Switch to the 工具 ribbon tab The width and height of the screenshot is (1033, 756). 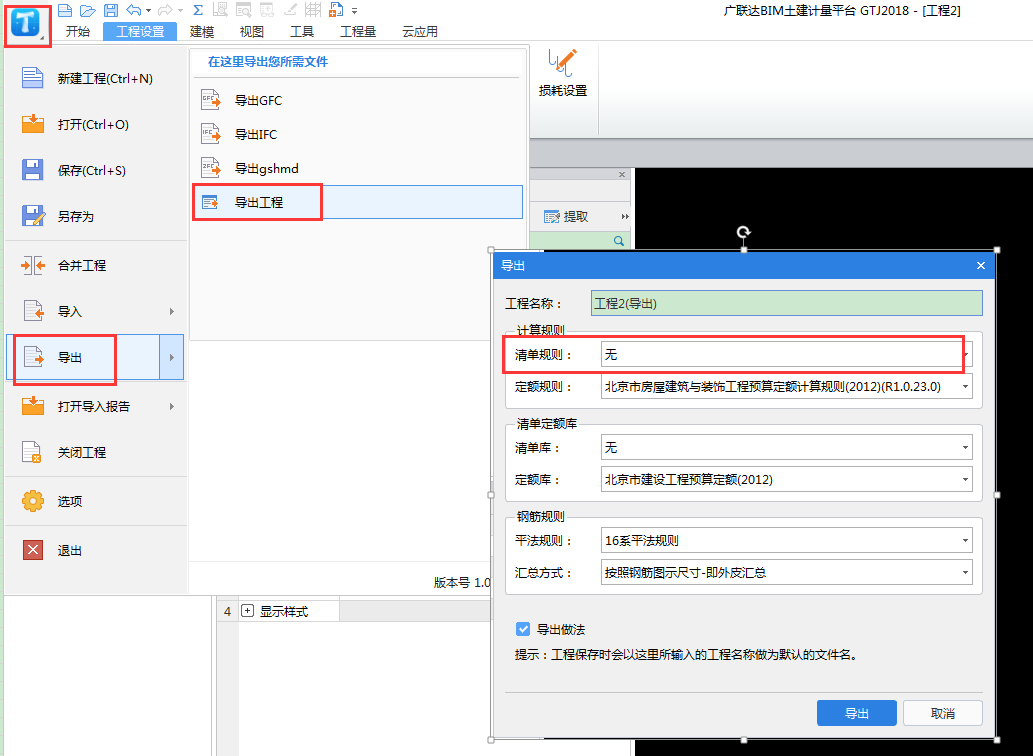(x=302, y=32)
